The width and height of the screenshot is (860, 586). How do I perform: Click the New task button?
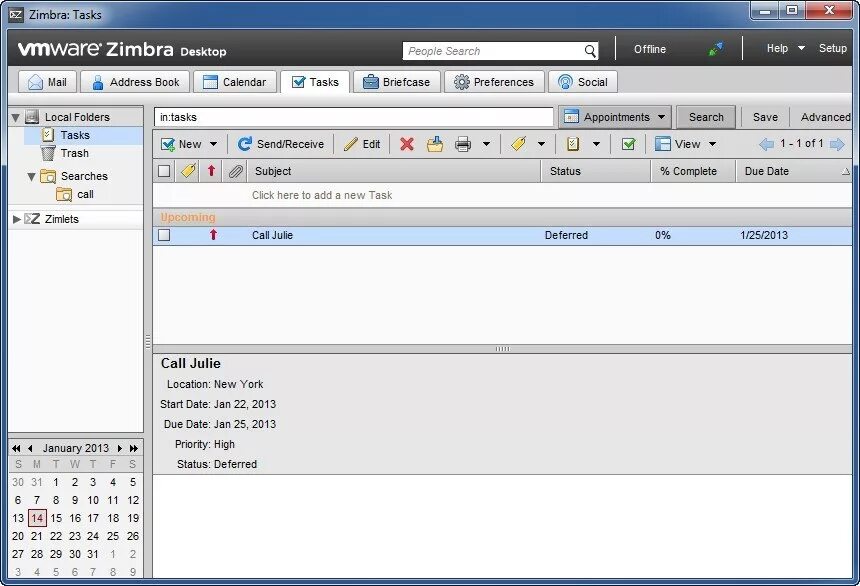pyautogui.click(x=182, y=144)
